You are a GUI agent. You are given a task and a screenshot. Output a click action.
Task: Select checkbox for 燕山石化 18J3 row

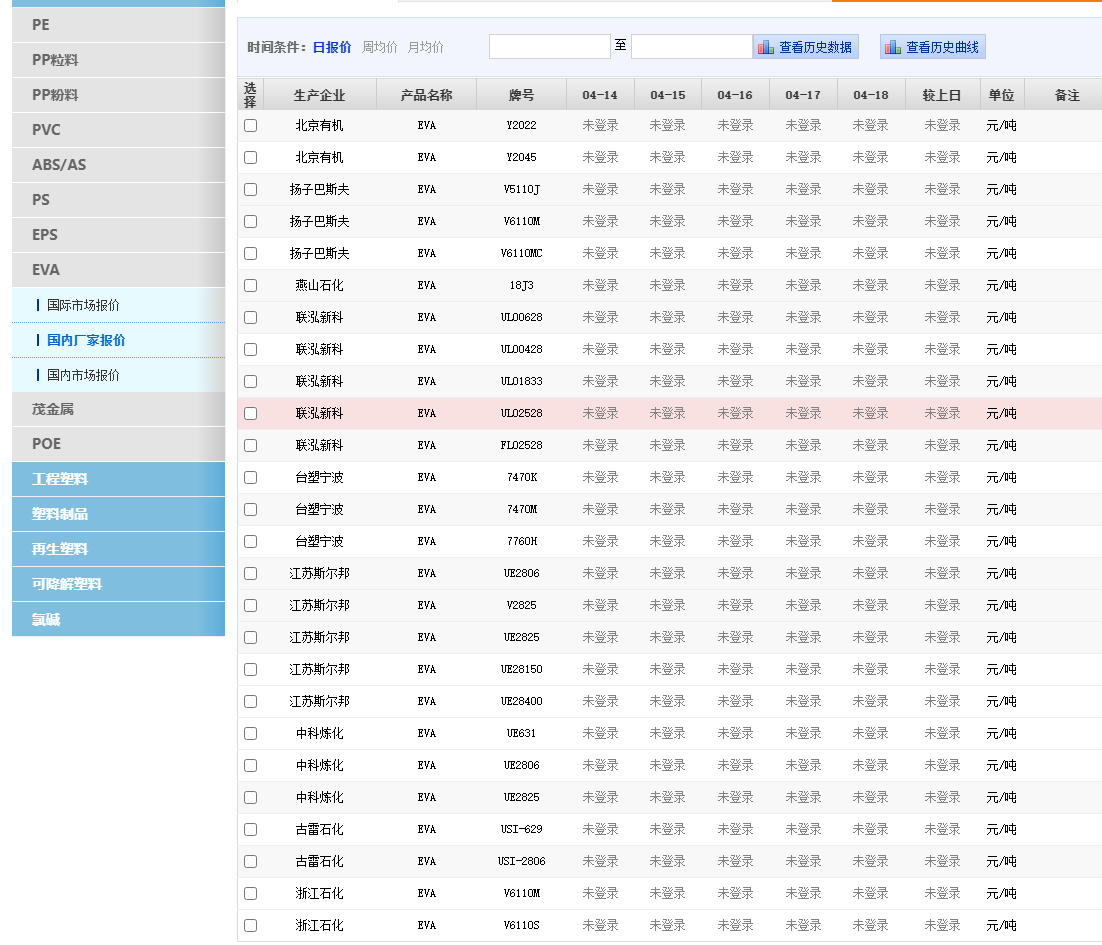(250, 285)
